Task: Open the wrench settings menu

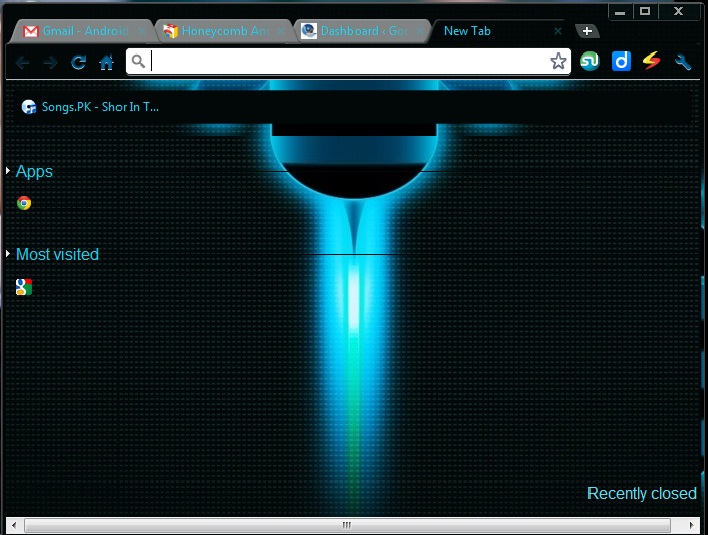Action: click(683, 62)
